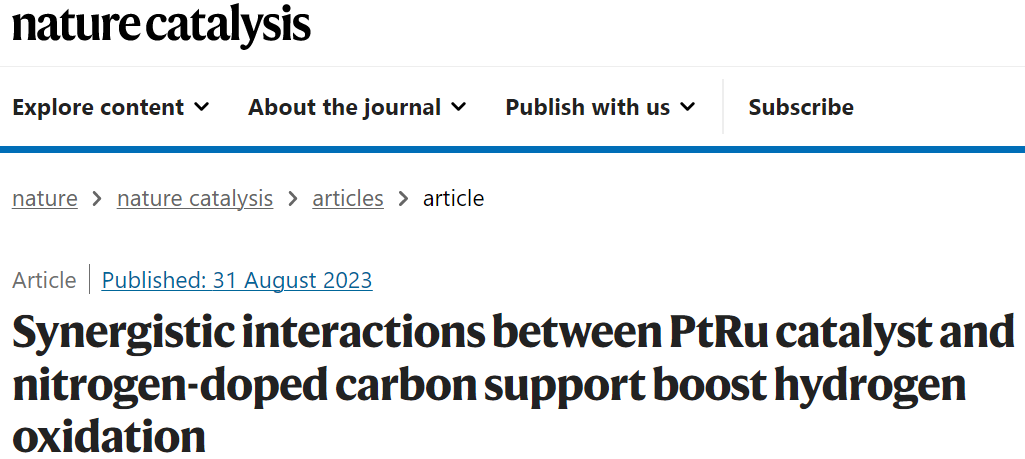Screen dimensions: 1025x459
Task: Click the Synergistic interactions article title heading
Action: [x=512, y=384]
